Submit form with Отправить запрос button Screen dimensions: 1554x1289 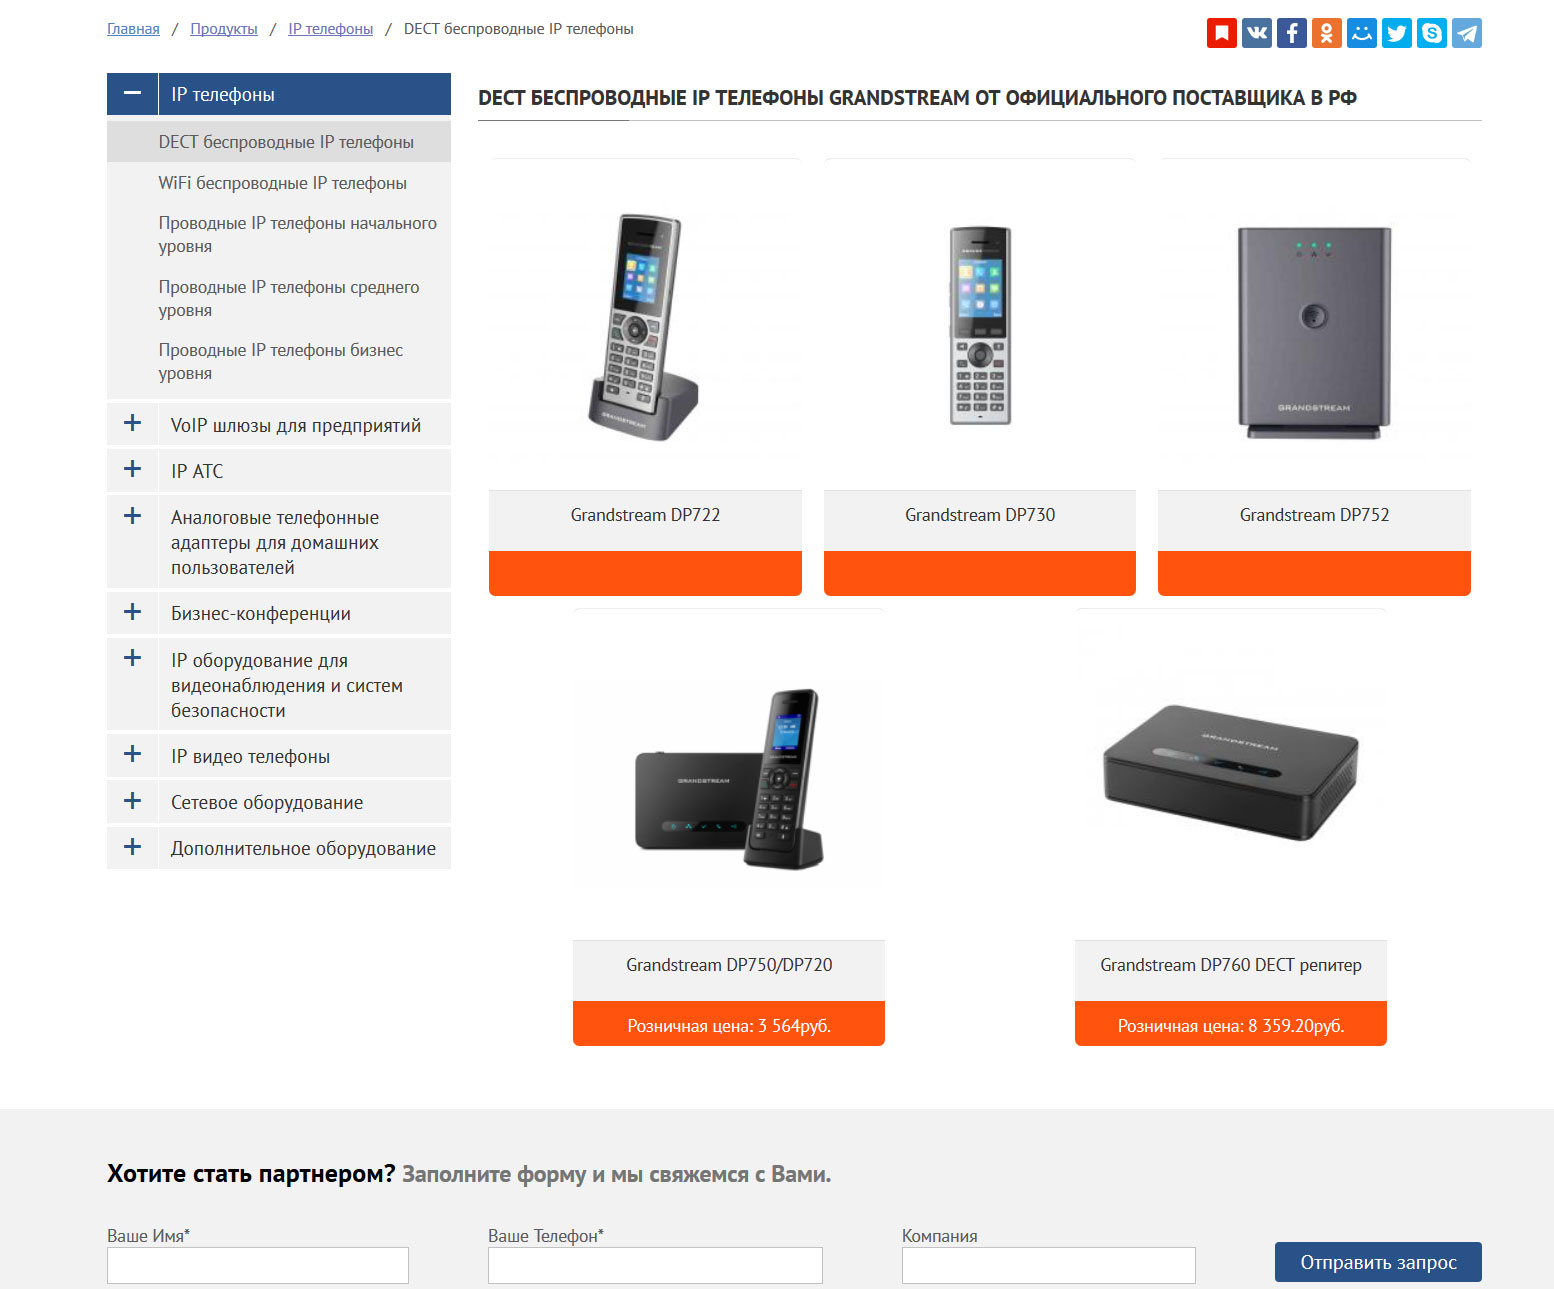click(x=1378, y=1262)
